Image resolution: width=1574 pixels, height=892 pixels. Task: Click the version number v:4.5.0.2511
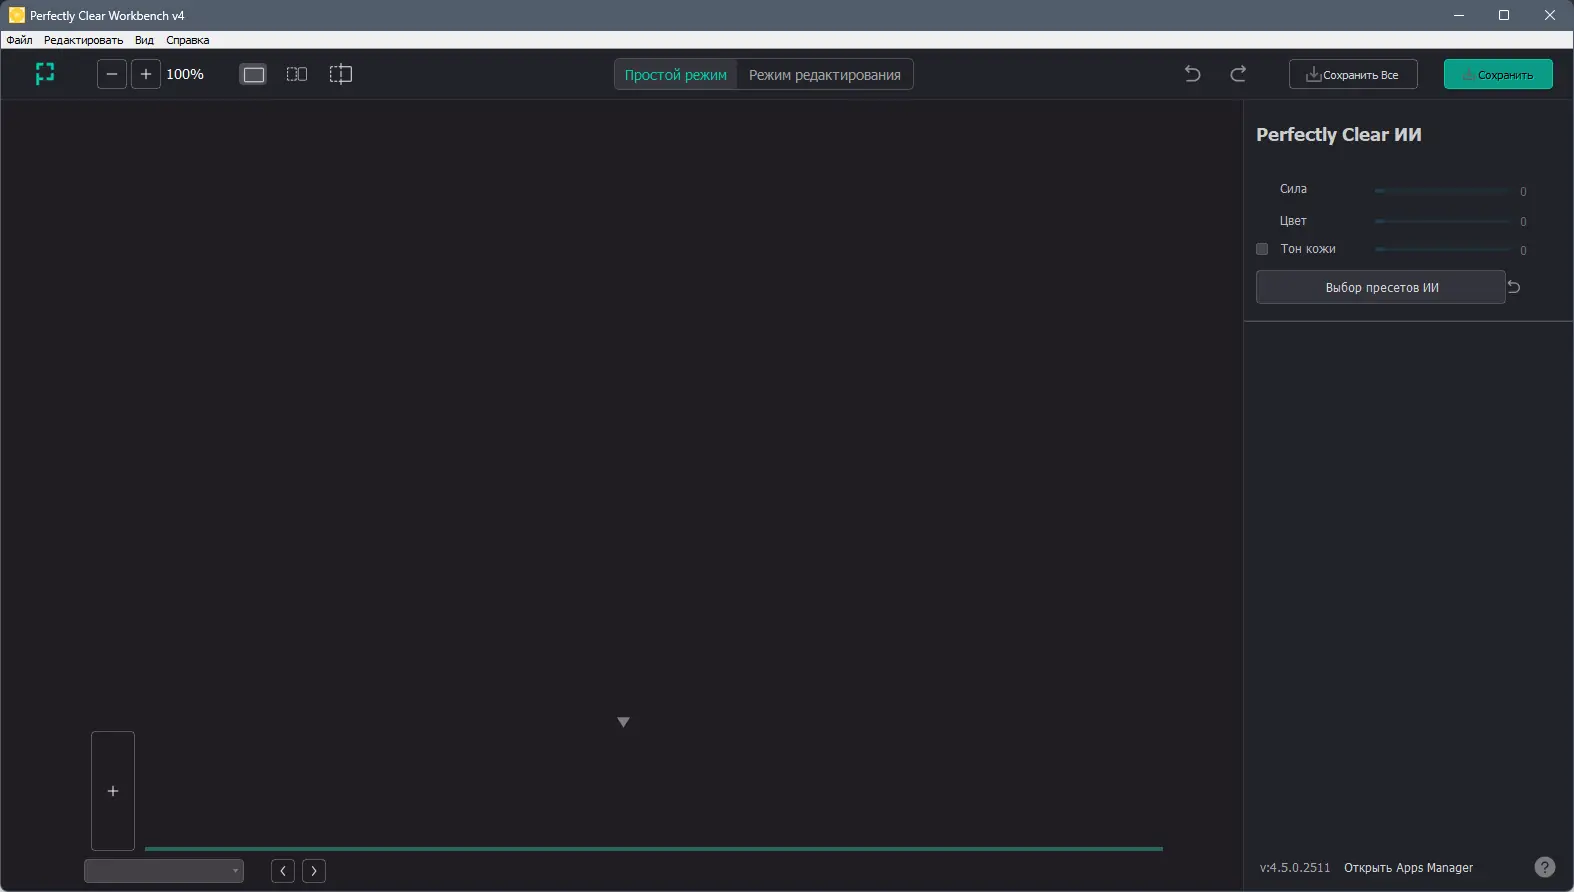(1295, 868)
